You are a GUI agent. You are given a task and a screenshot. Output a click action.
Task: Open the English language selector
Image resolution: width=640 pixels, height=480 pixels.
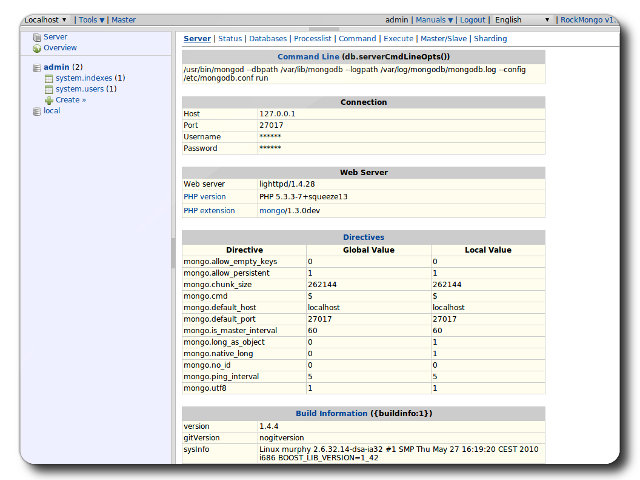[x=522, y=19]
